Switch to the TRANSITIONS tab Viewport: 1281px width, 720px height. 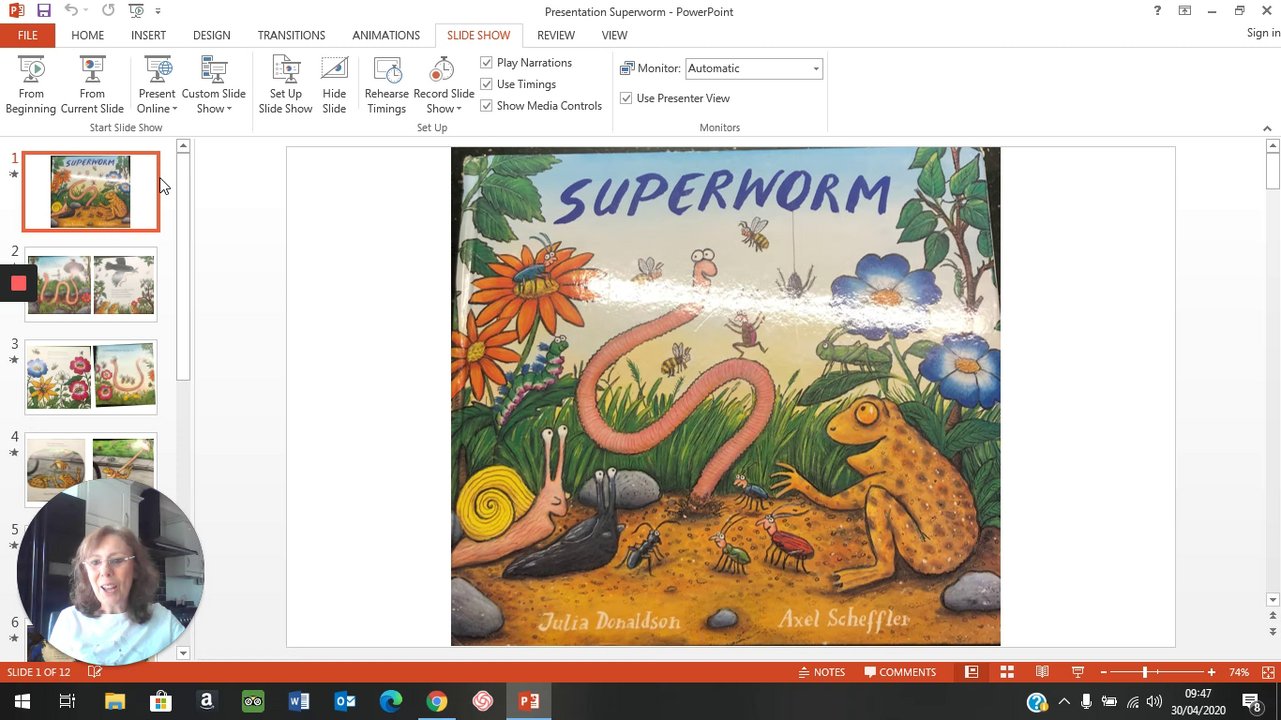[291, 35]
